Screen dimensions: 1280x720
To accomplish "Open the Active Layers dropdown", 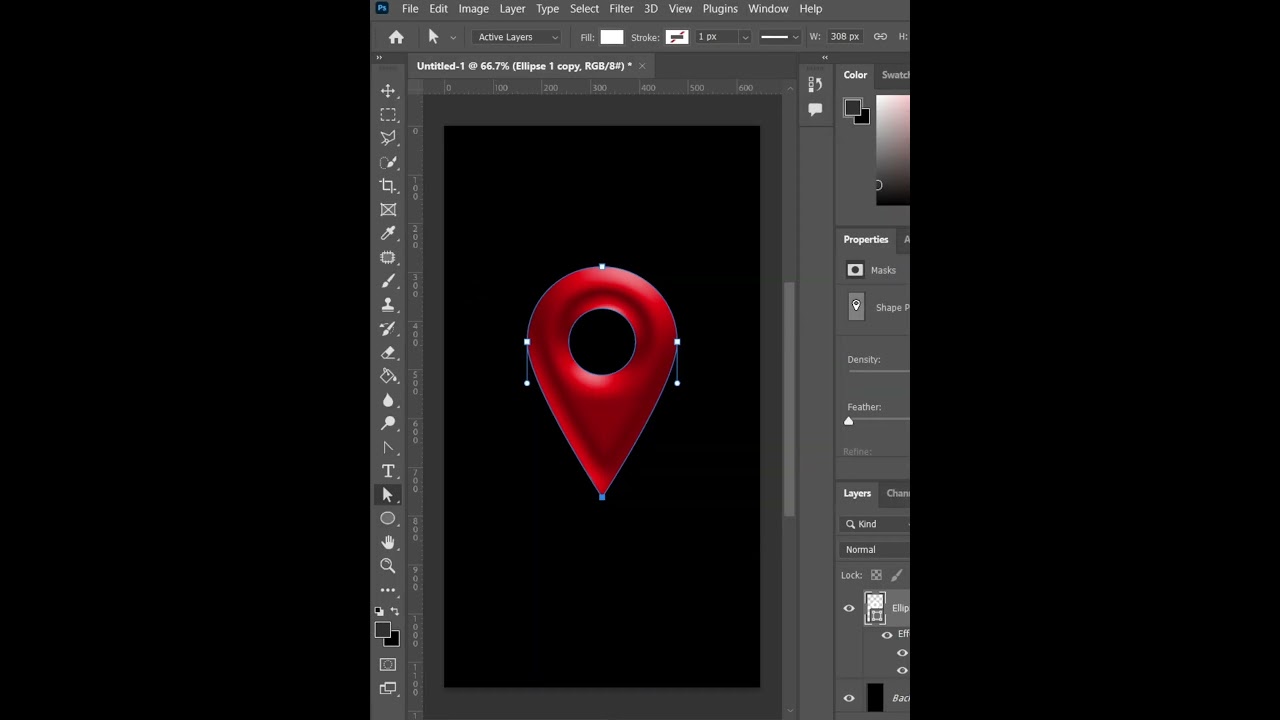I will [517, 37].
